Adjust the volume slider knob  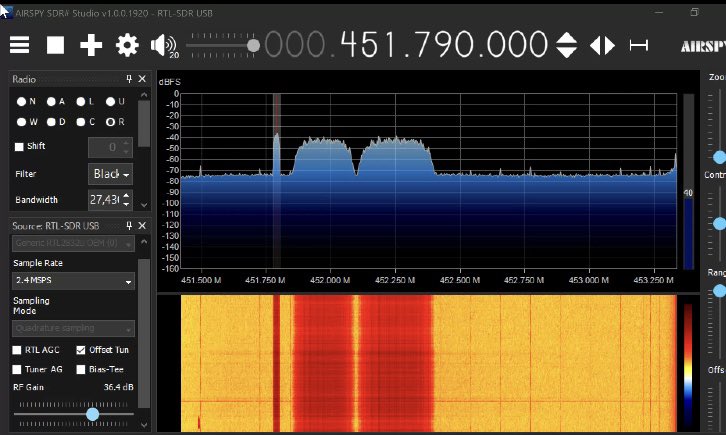point(253,46)
